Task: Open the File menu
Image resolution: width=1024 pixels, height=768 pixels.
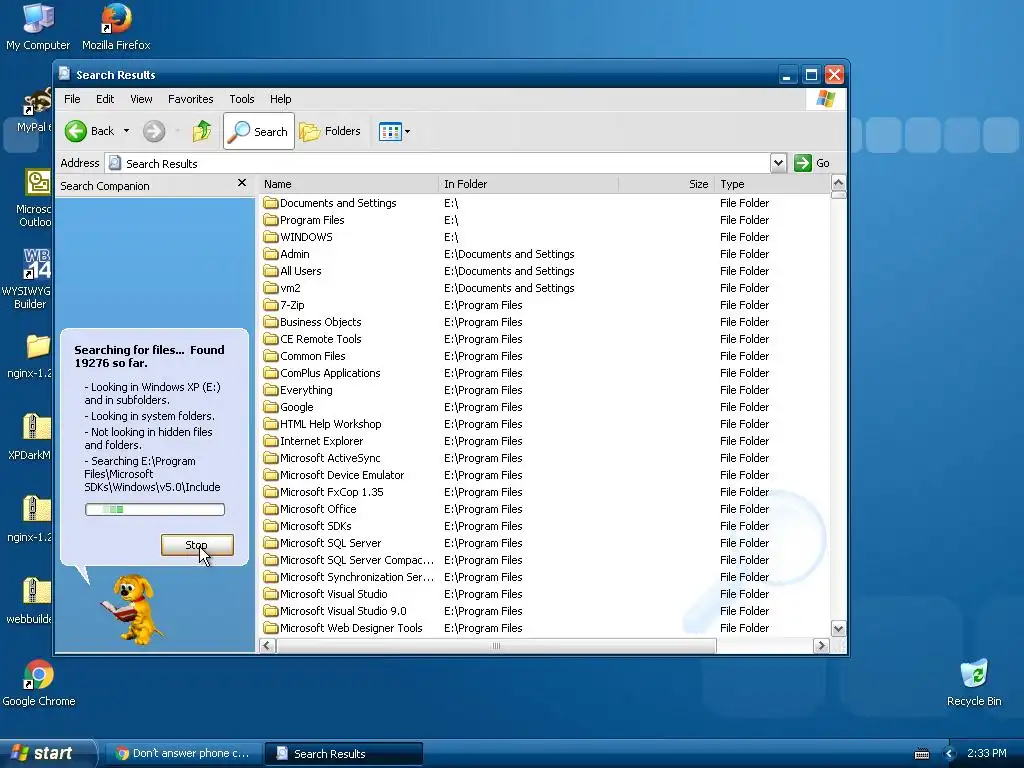Action: (x=72, y=99)
